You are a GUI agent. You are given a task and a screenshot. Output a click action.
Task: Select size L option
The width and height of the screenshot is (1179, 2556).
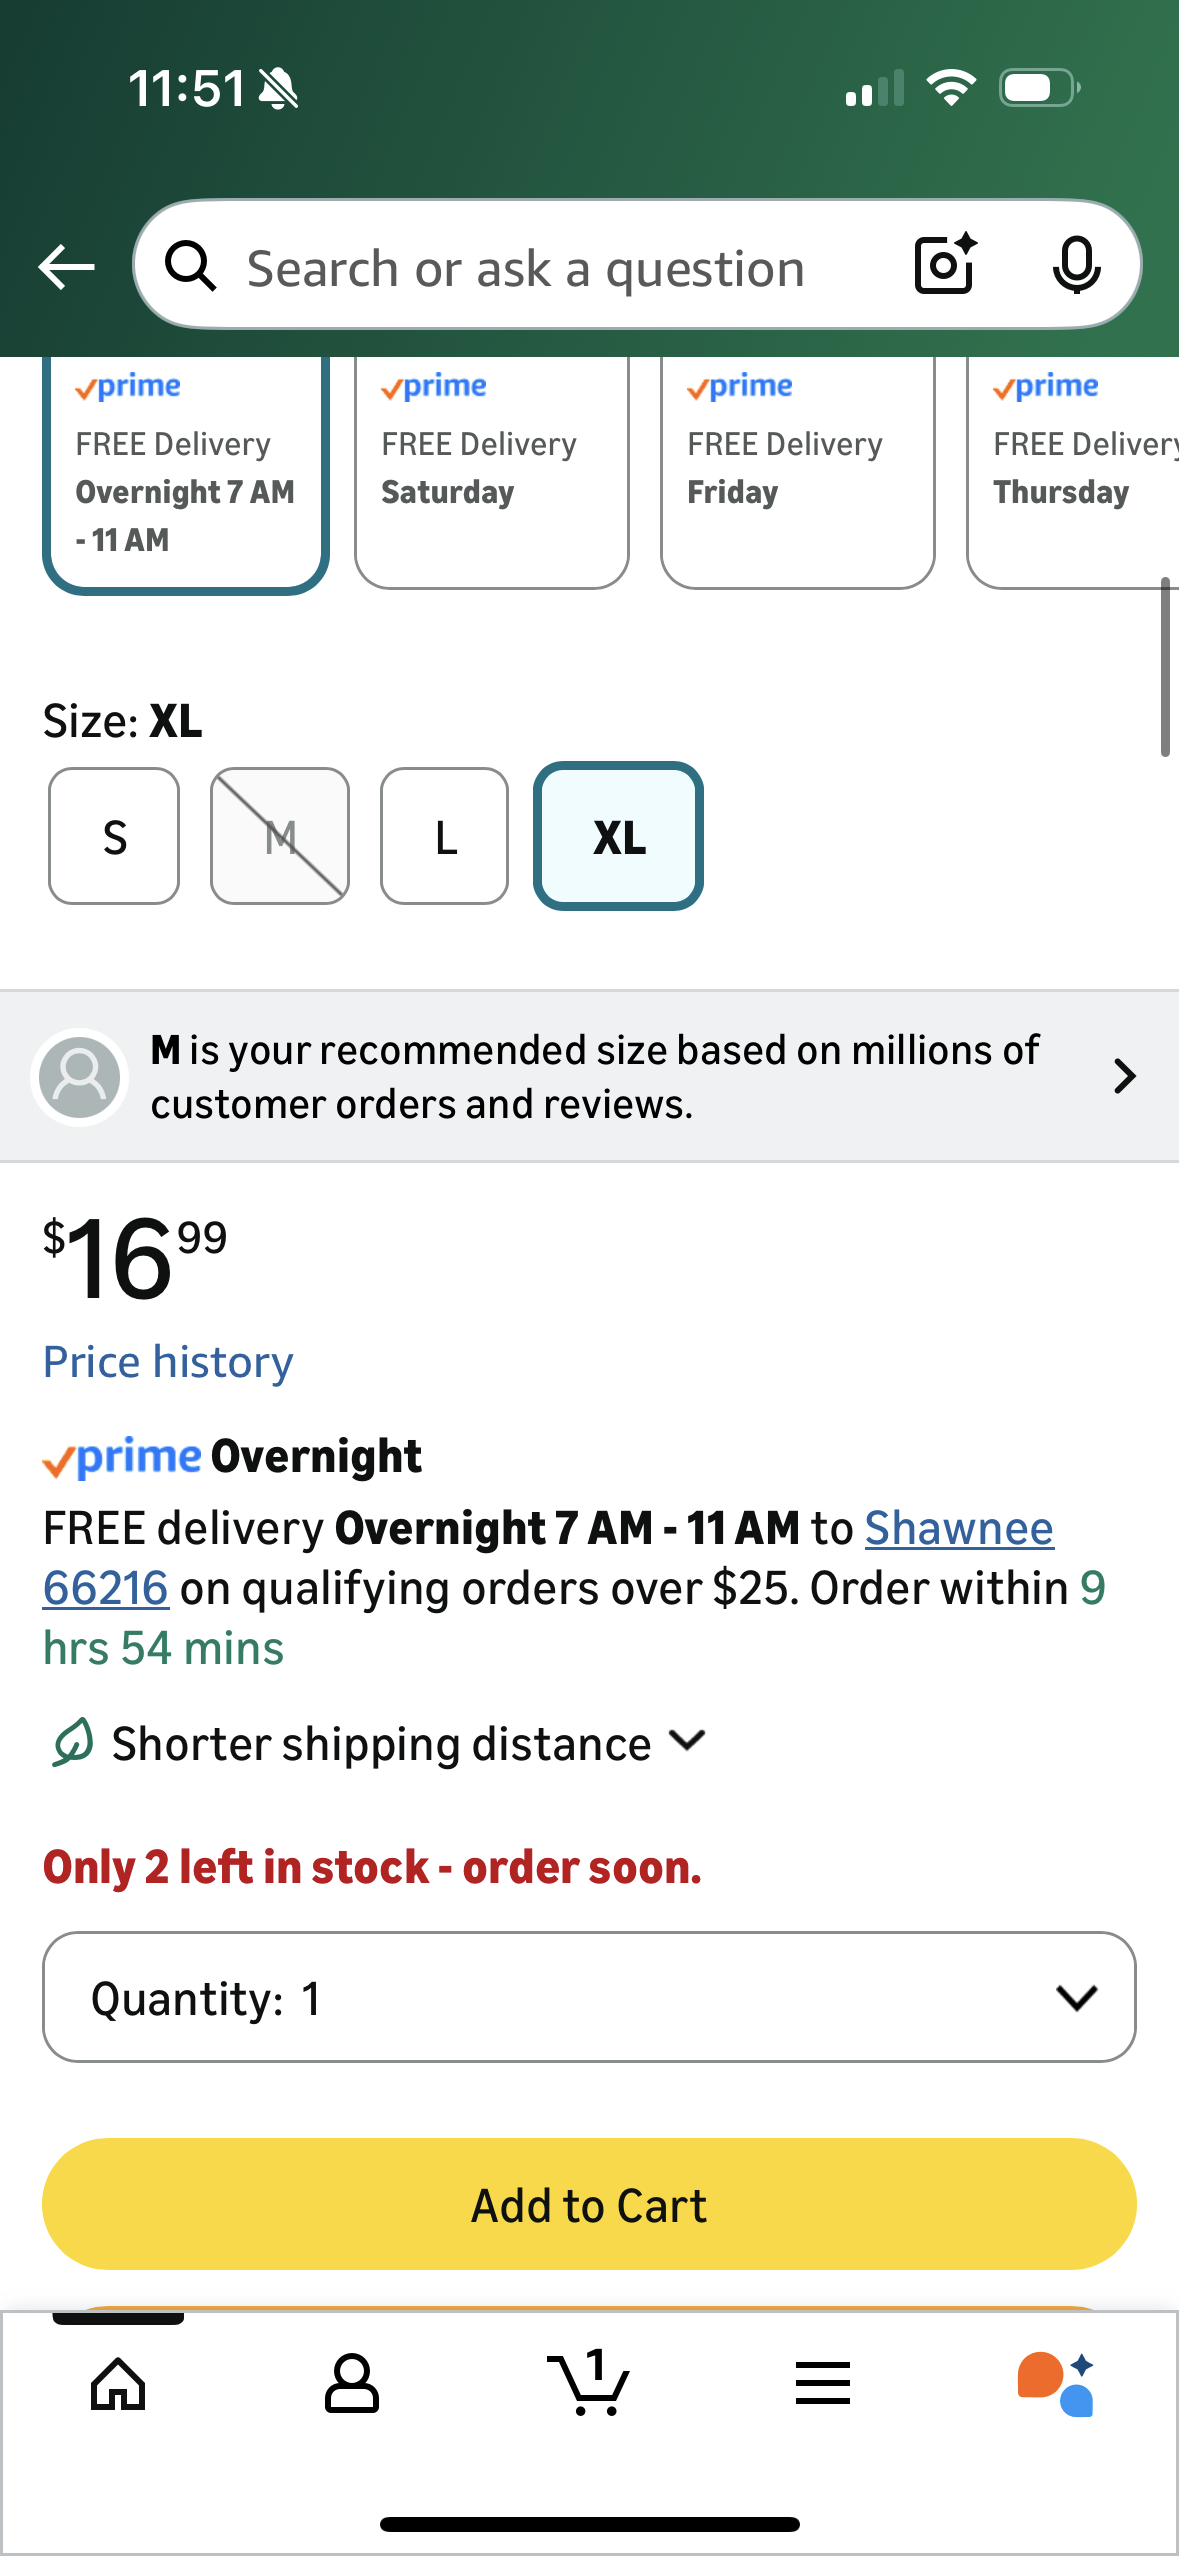click(x=445, y=836)
